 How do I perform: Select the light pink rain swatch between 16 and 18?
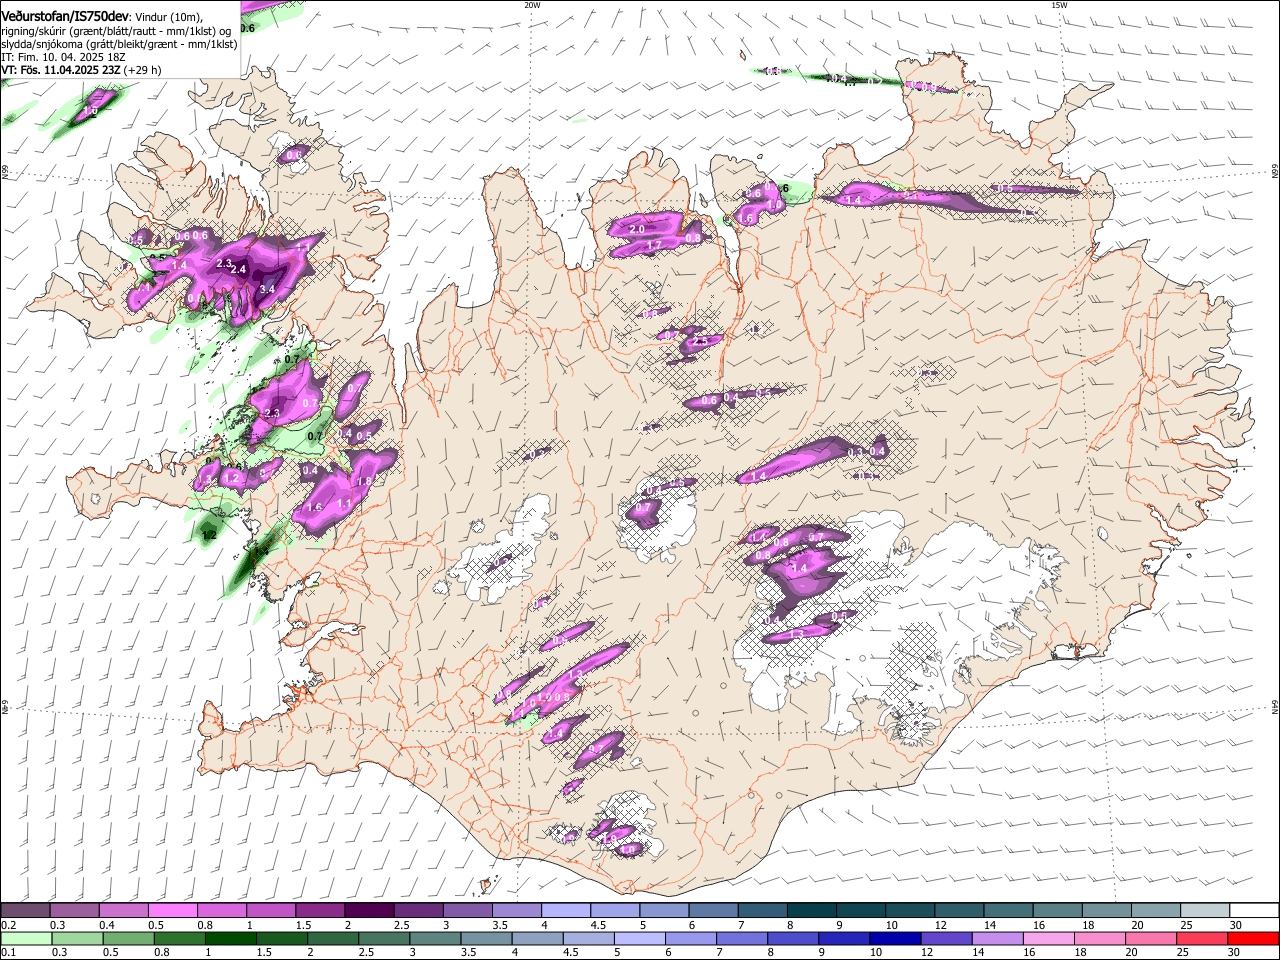[x=1047, y=939]
